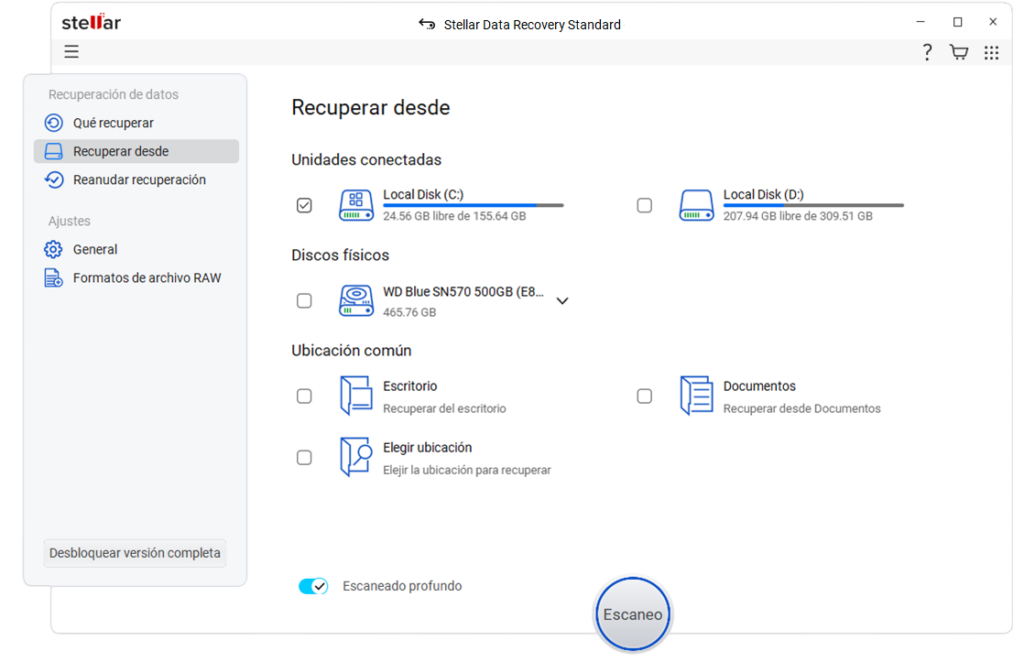Uncheck the Local Disk (C:) checkbox
Image resolution: width=1024 pixels, height=662 pixels.
click(304, 206)
